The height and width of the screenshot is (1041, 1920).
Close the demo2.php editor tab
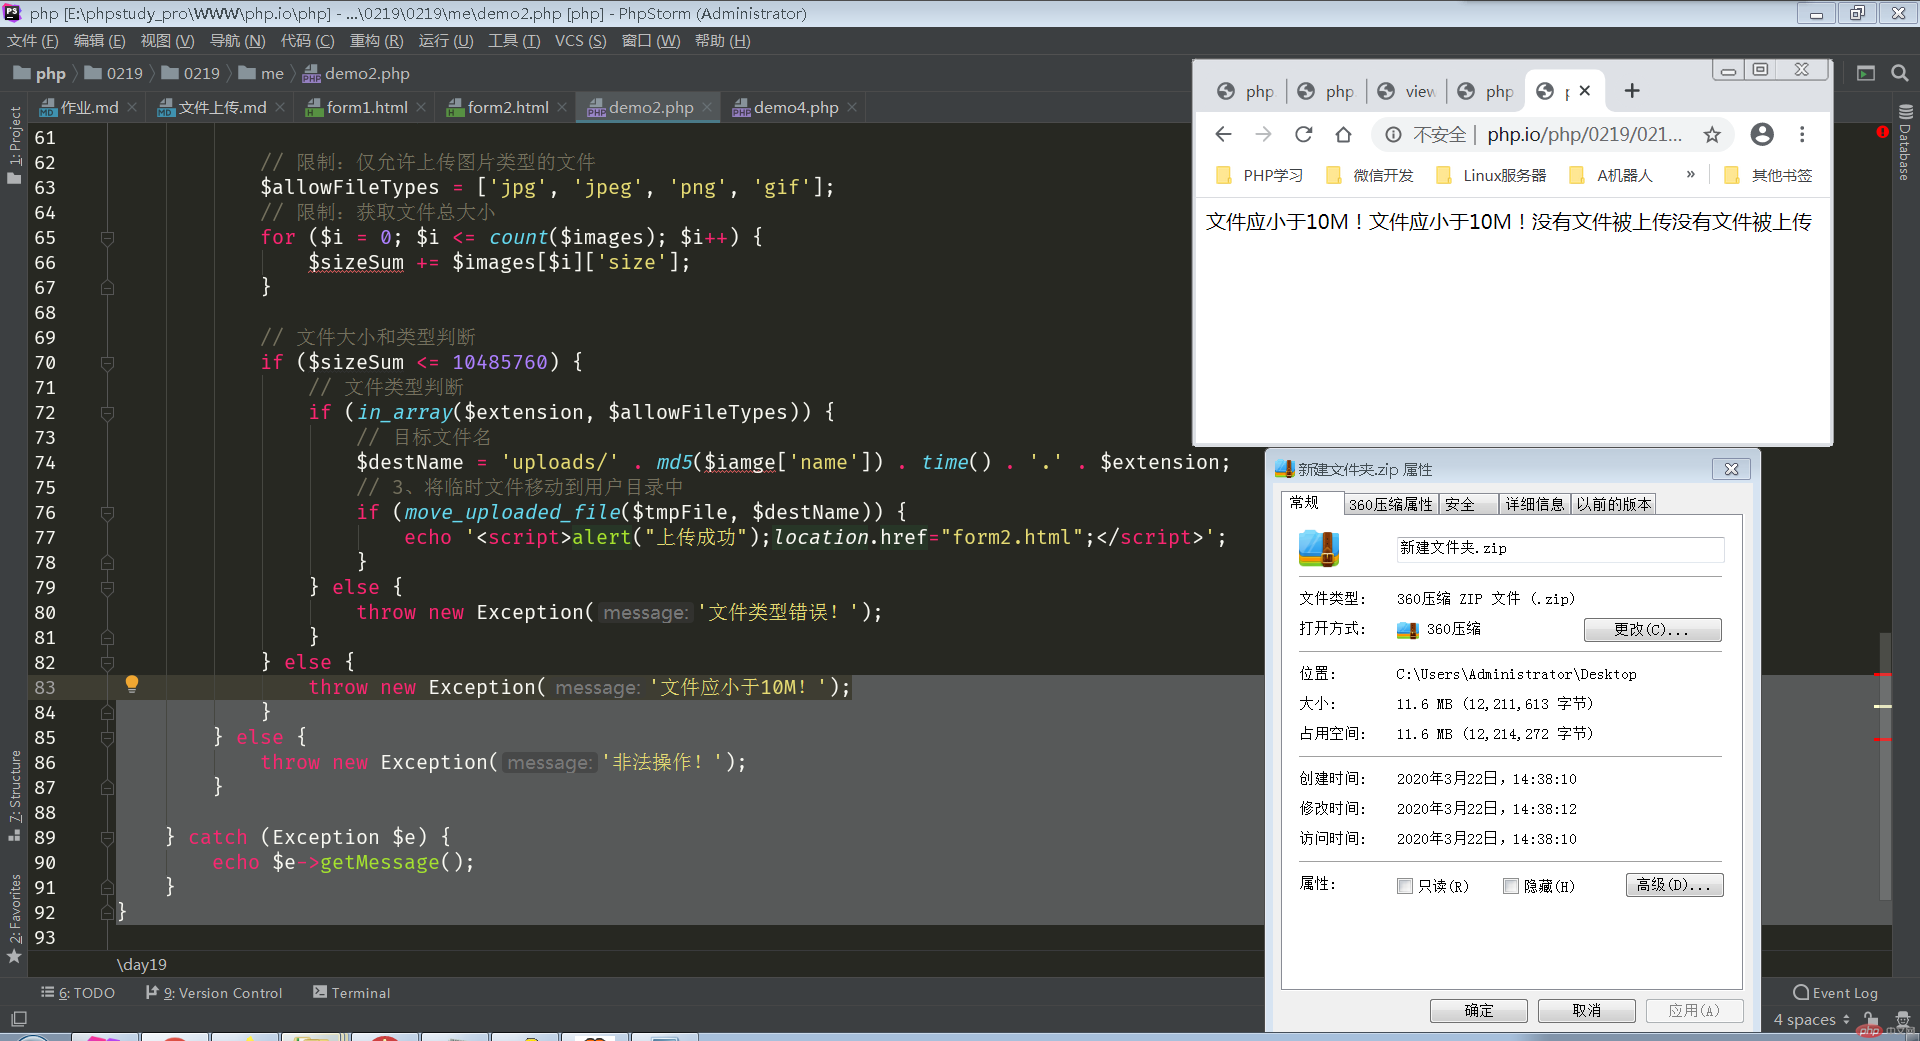pos(707,107)
